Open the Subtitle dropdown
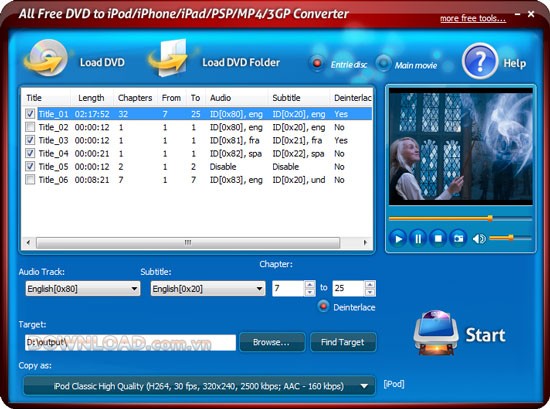The width and height of the screenshot is (550, 409). click(x=208, y=289)
